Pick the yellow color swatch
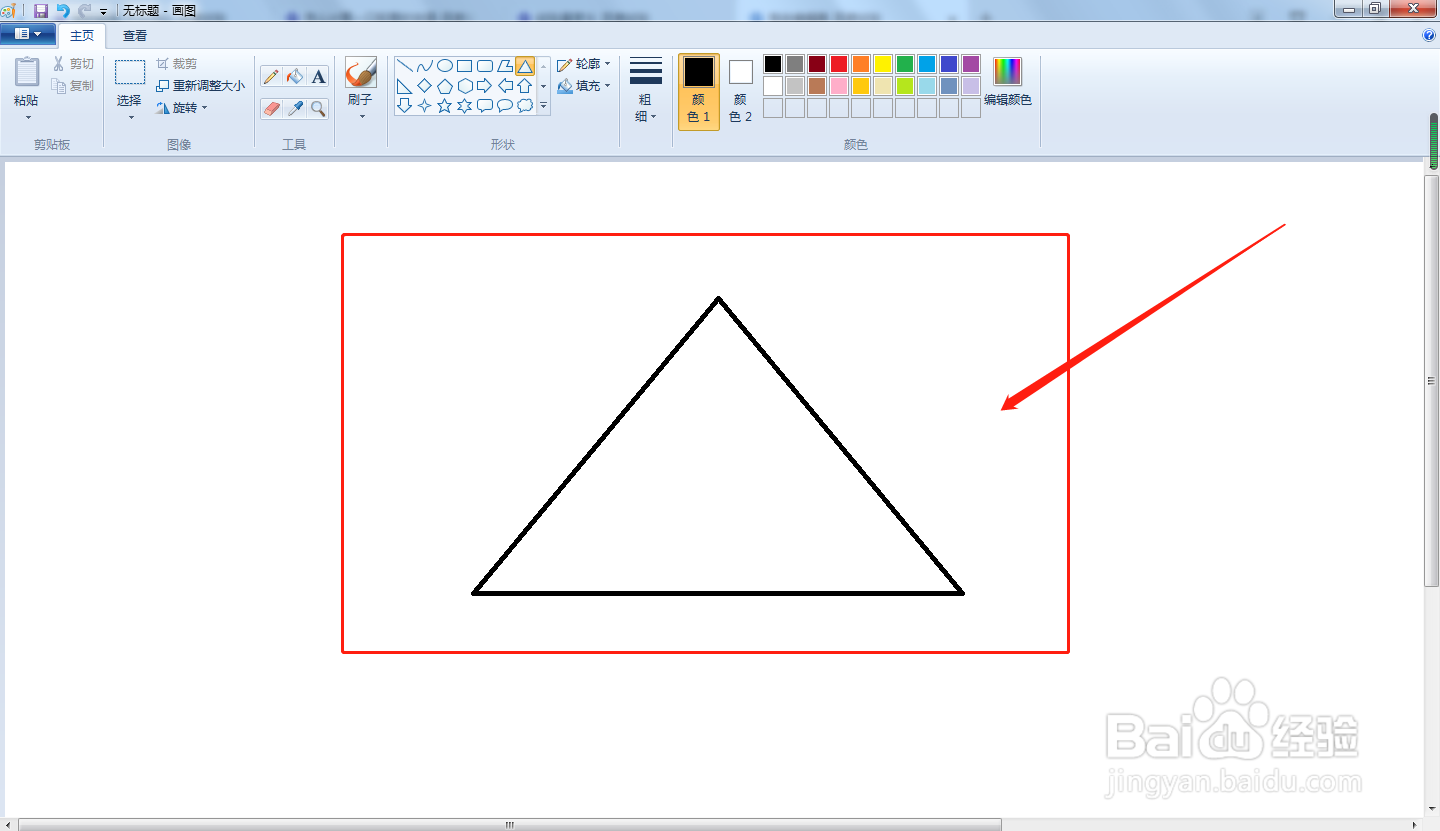Viewport: 1440px width, 831px height. [883, 64]
